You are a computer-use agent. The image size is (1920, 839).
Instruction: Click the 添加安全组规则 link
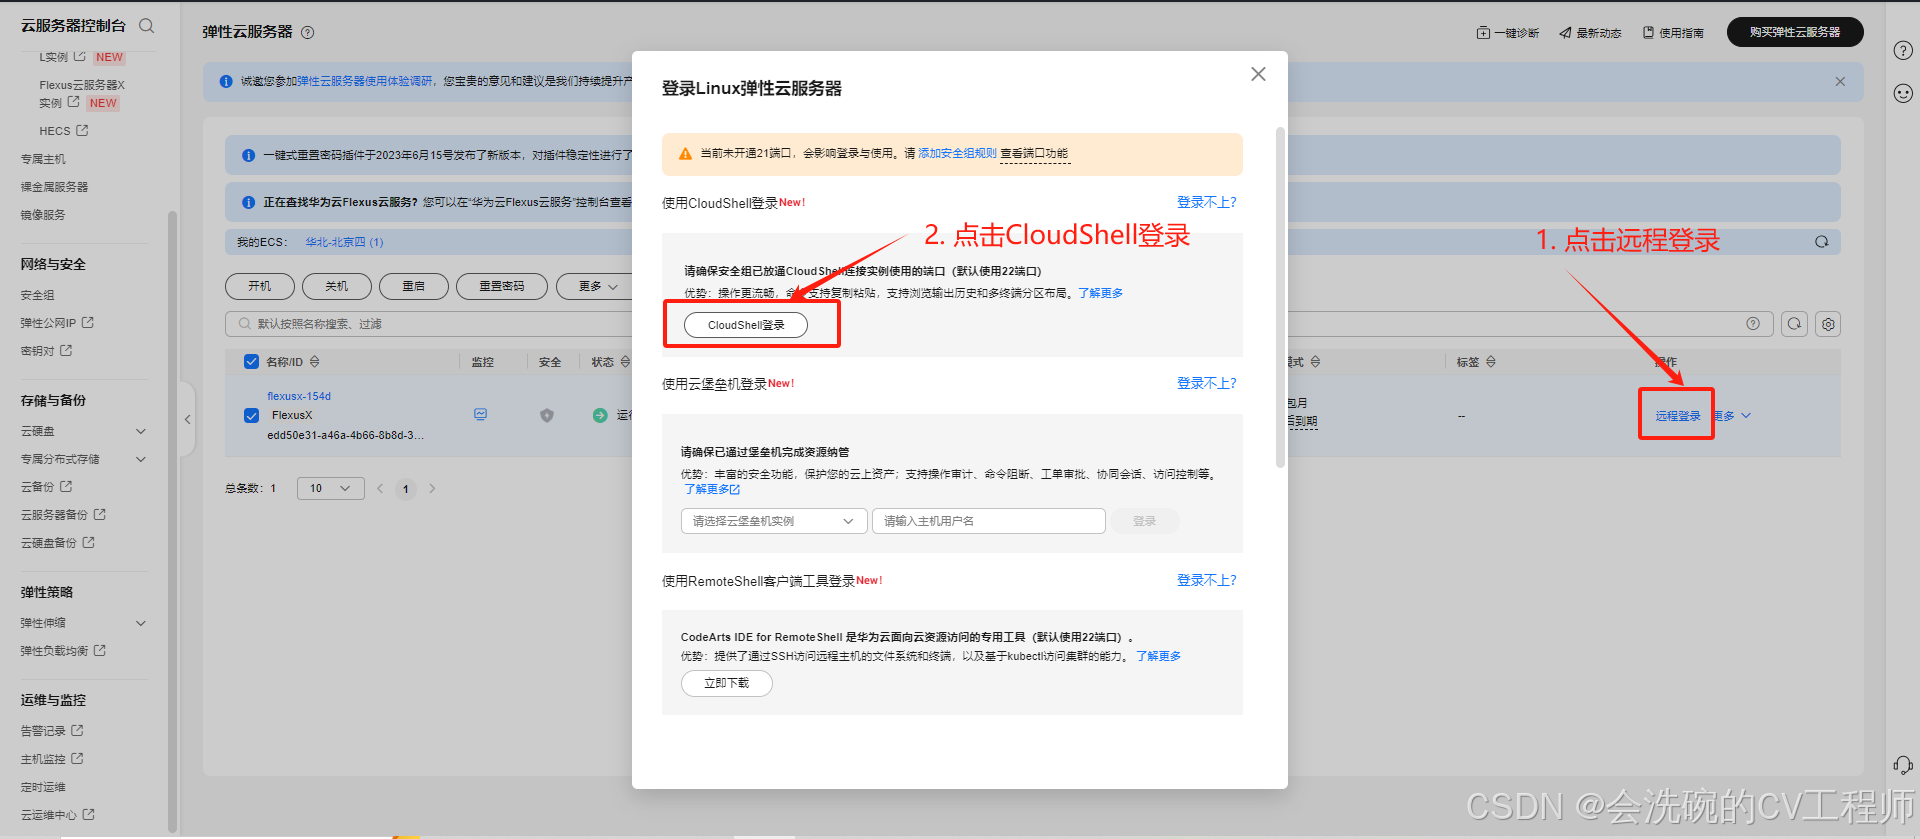[x=957, y=153]
